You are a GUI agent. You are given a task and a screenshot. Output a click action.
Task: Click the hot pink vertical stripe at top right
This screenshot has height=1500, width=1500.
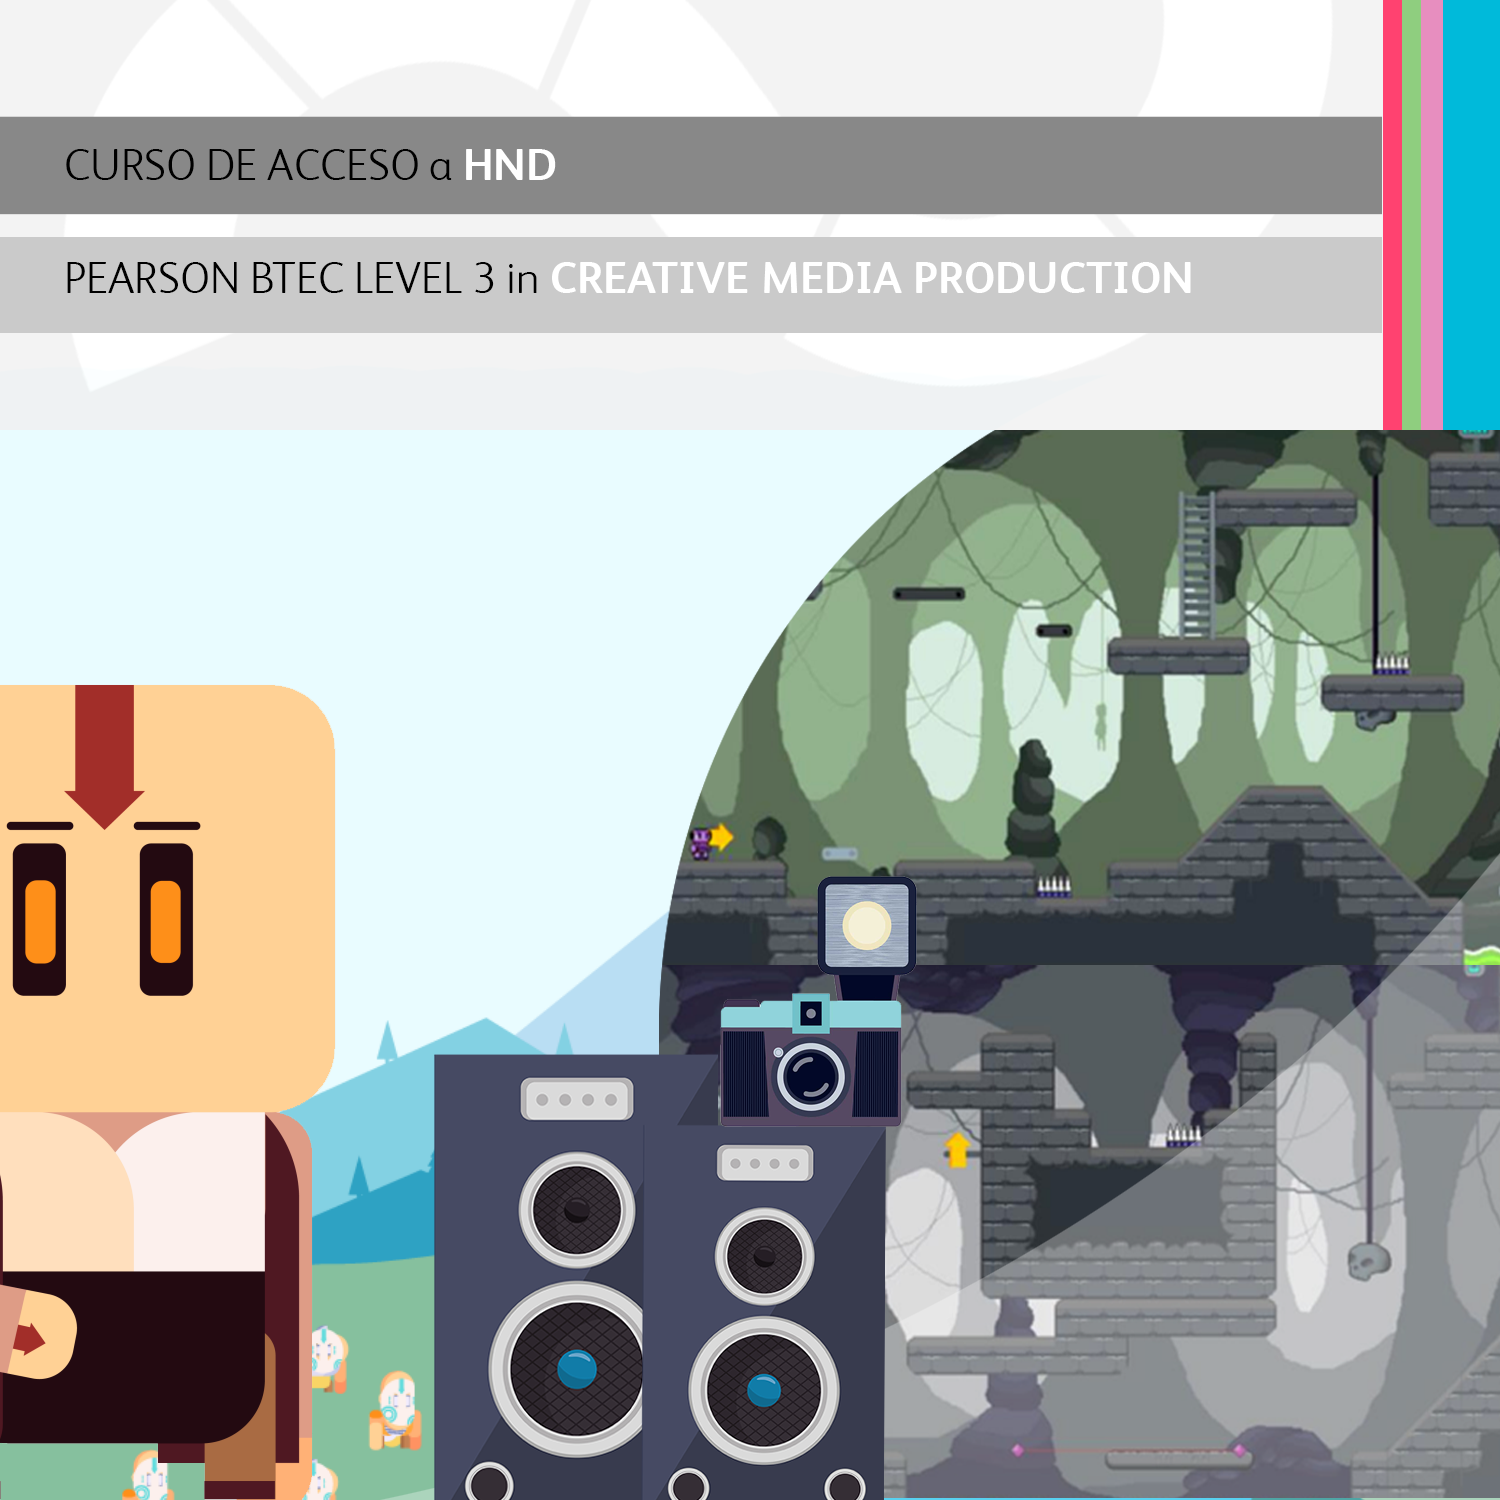coord(1392,214)
